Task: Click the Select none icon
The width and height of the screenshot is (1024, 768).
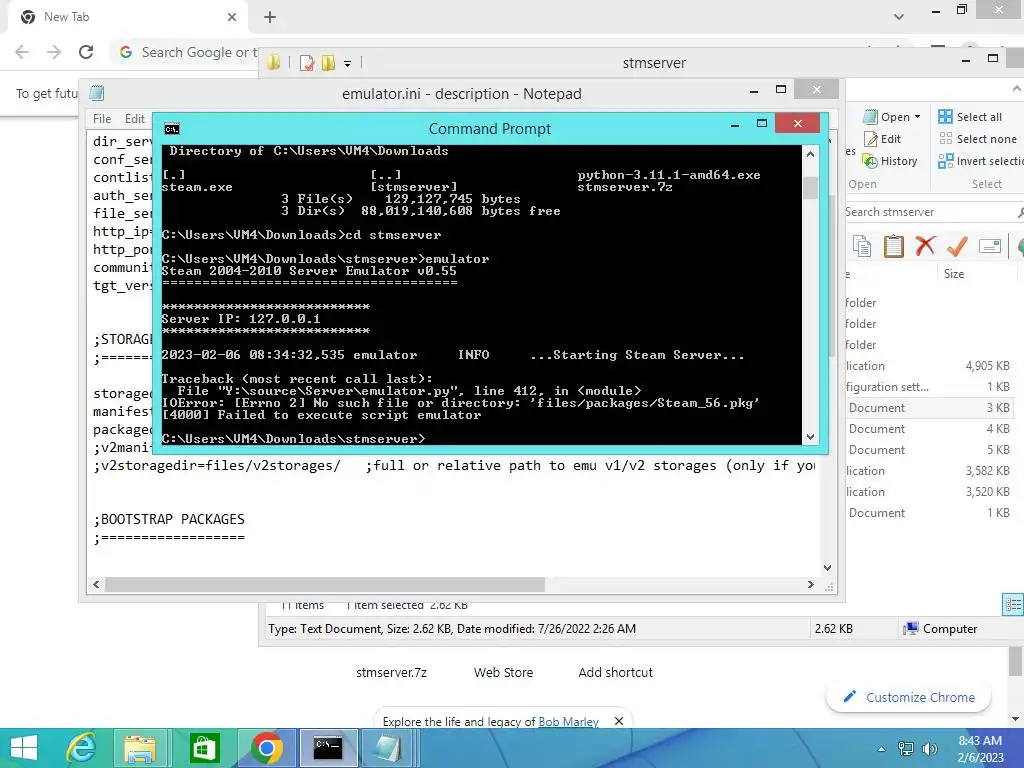Action: 945,138
